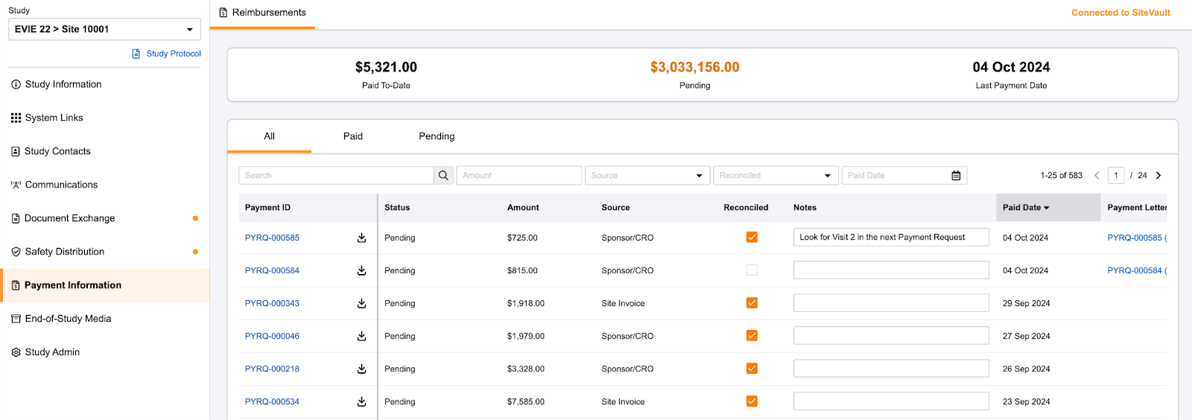Image resolution: width=1192 pixels, height=420 pixels.
Task: Open the Paid Date calendar picker icon
Action: [x=956, y=175]
